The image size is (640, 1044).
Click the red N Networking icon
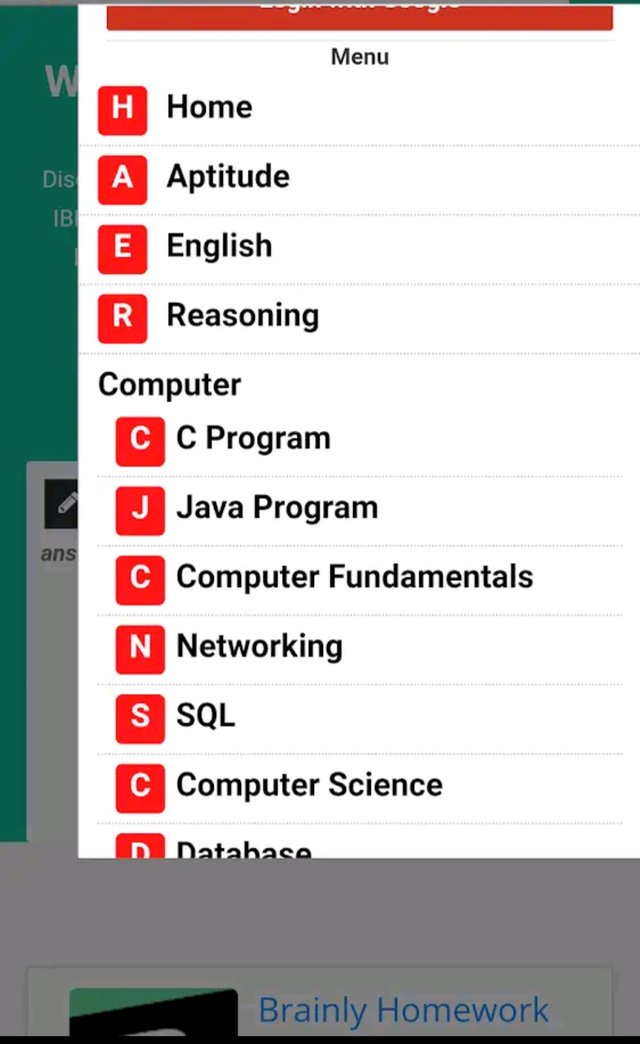pyautogui.click(x=140, y=648)
